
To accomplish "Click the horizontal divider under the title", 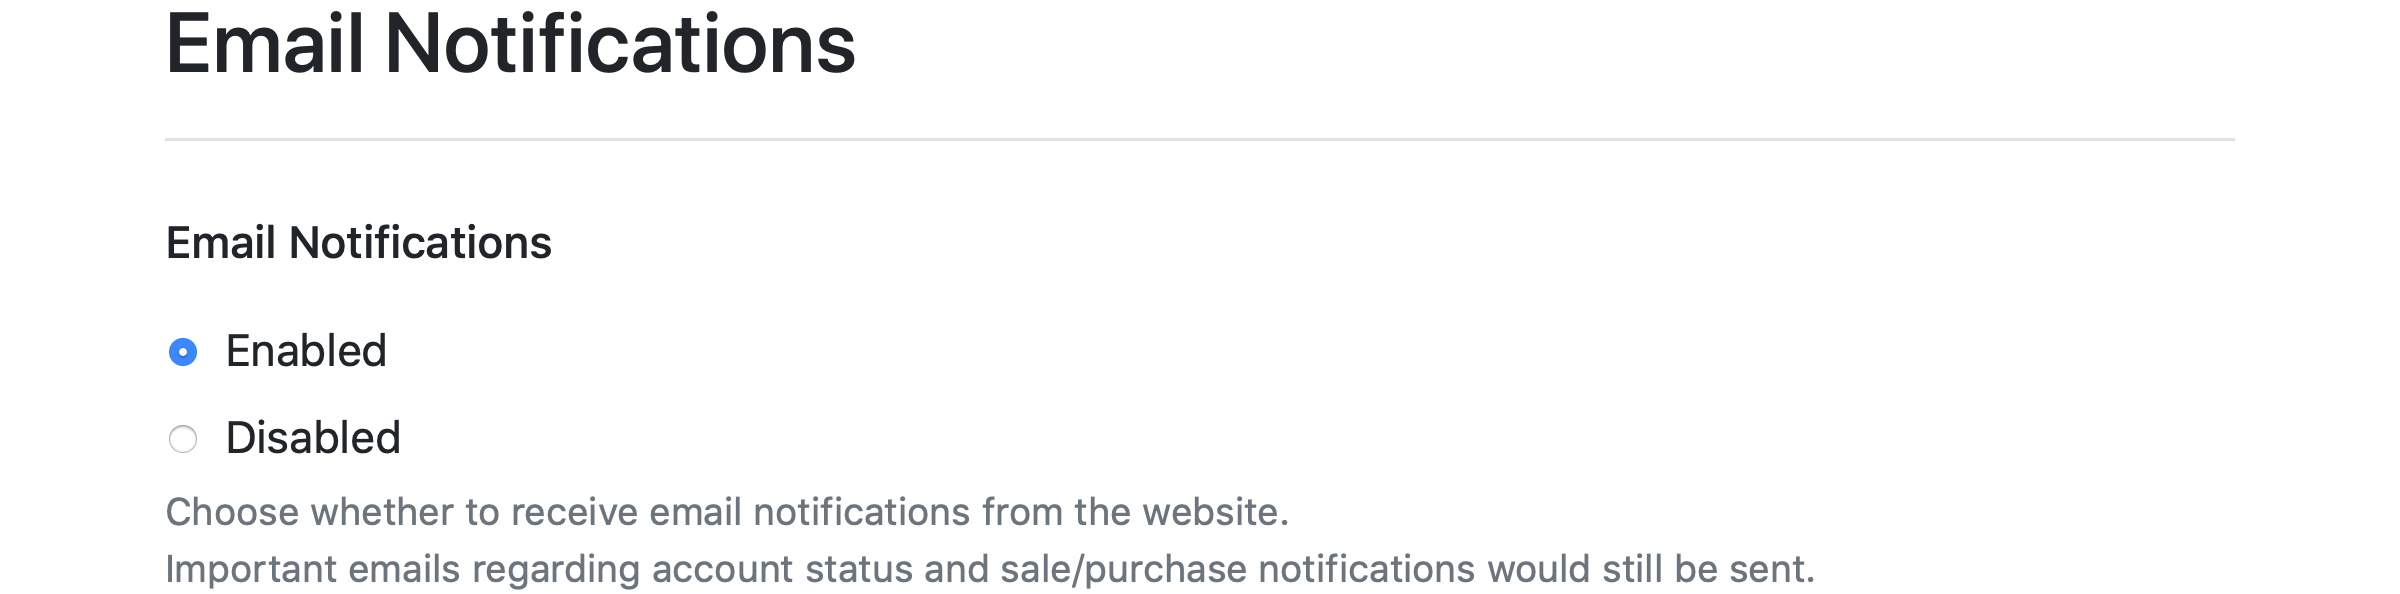I will [x=1199, y=139].
